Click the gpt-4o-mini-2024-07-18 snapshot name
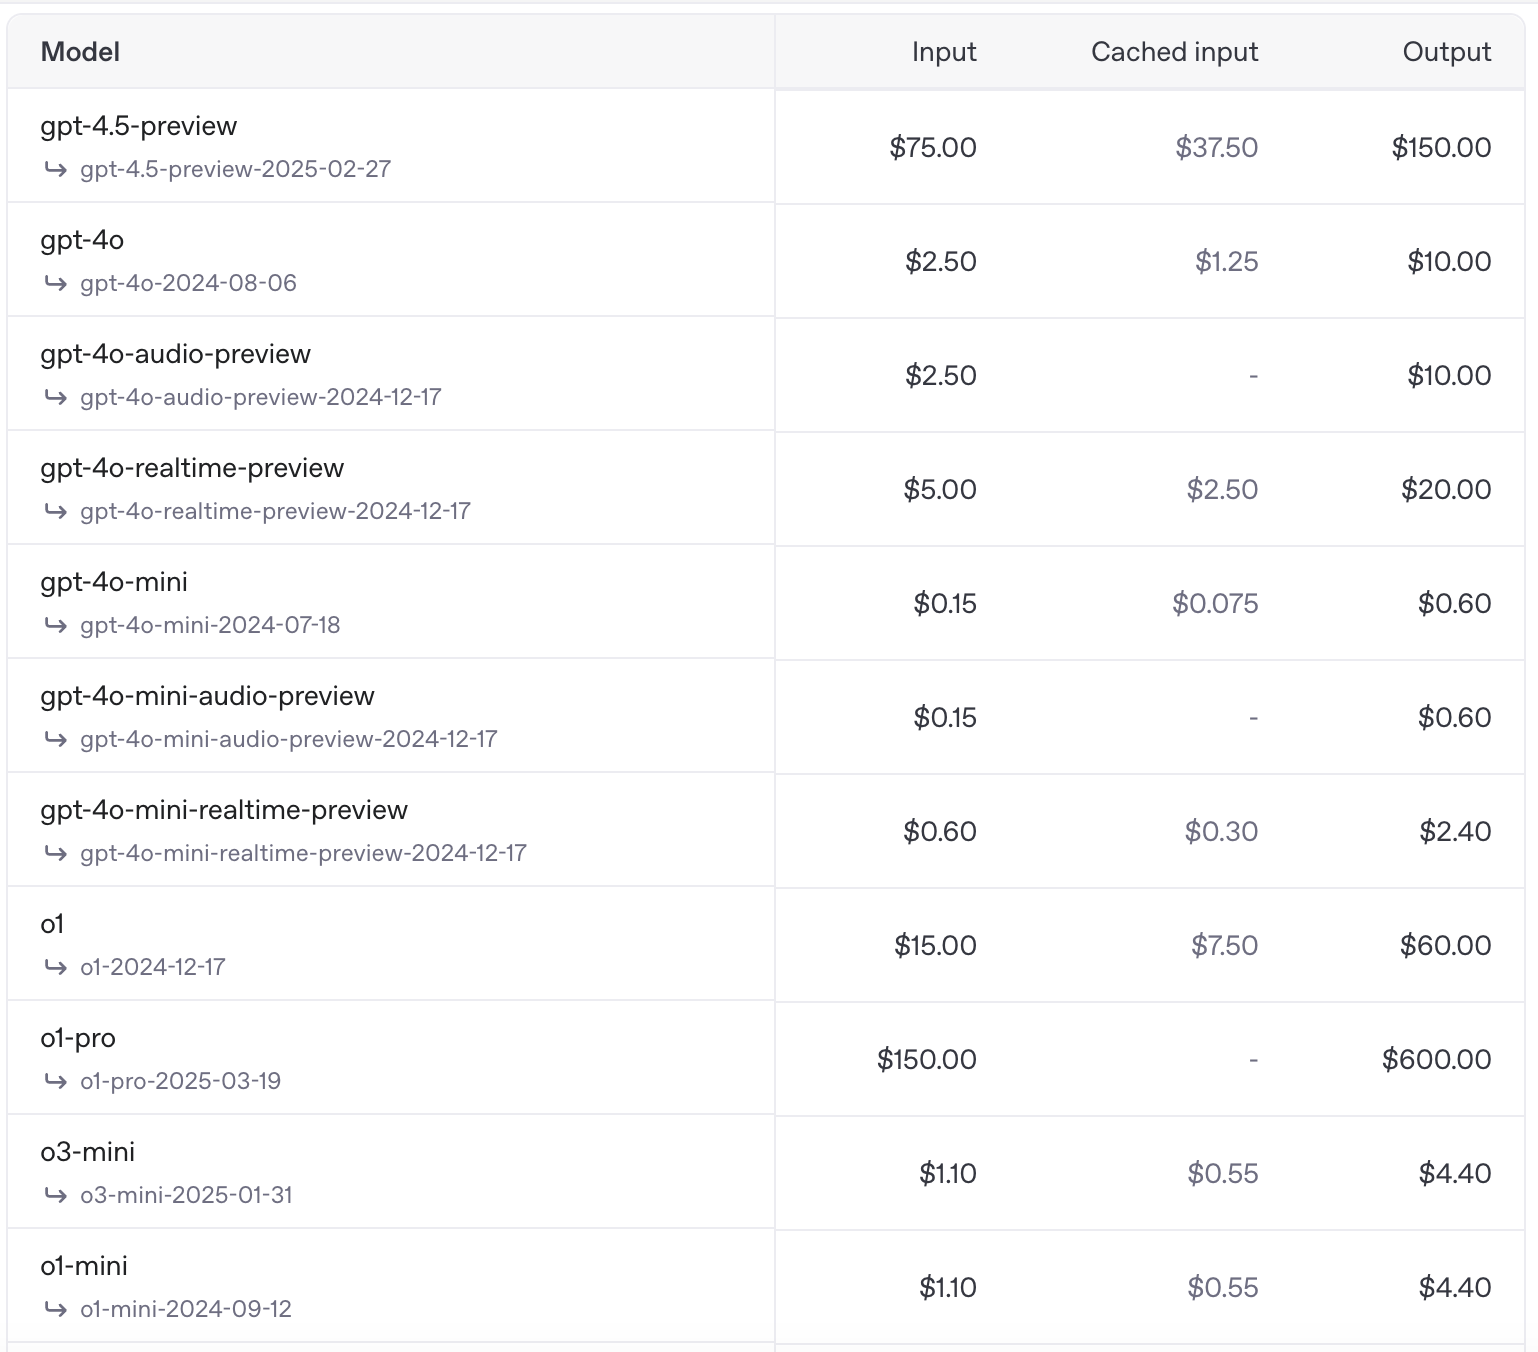The image size is (1538, 1352). 210,625
